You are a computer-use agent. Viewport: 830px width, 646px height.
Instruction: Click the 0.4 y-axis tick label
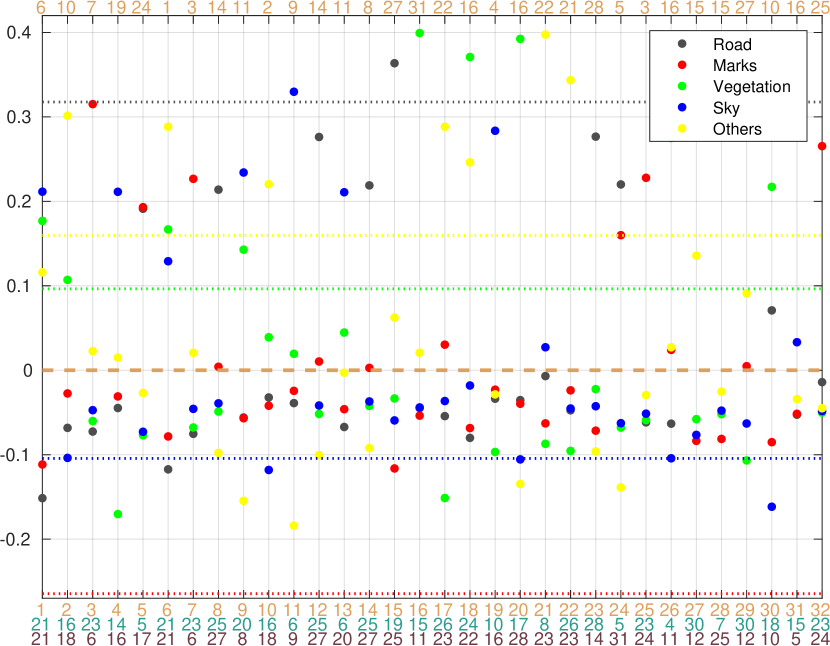[19, 32]
